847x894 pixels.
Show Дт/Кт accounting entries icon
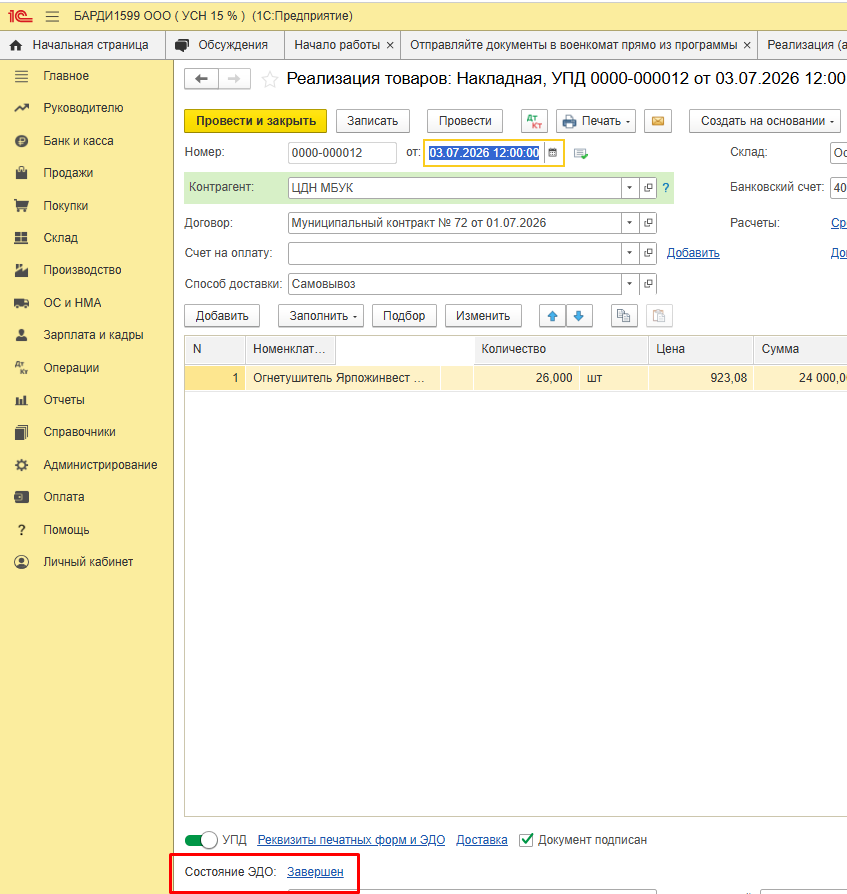tap(534, 121)
